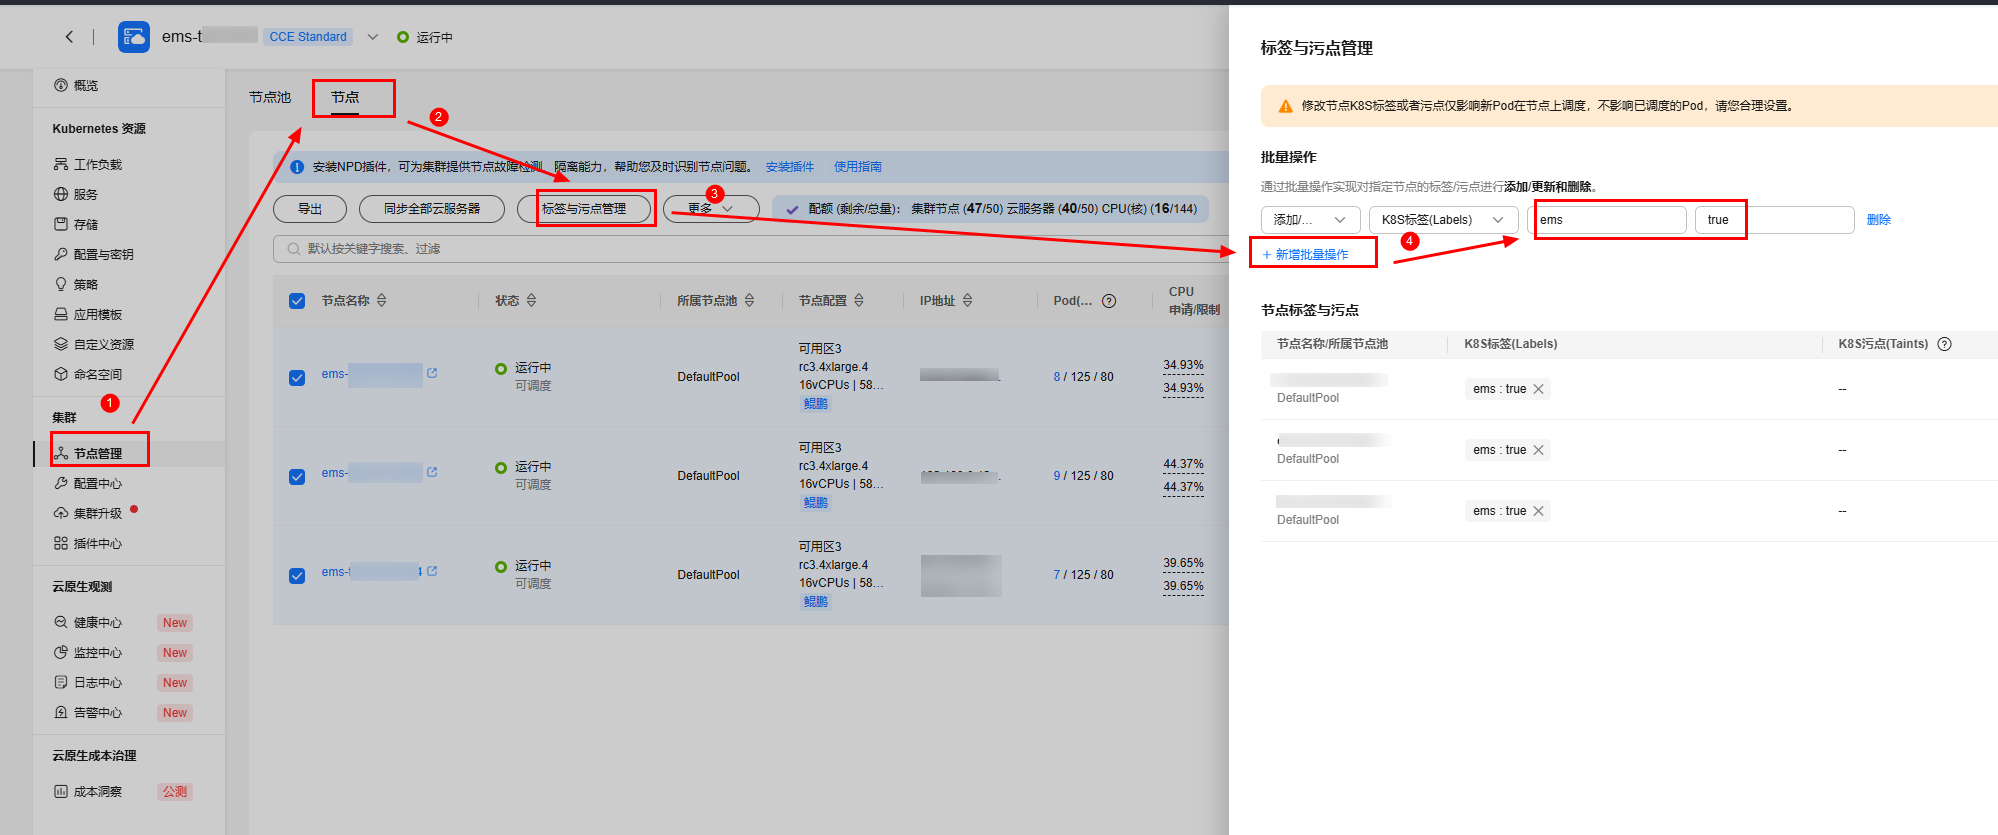Open the 使用指南 link in the banner

point(858,167)
